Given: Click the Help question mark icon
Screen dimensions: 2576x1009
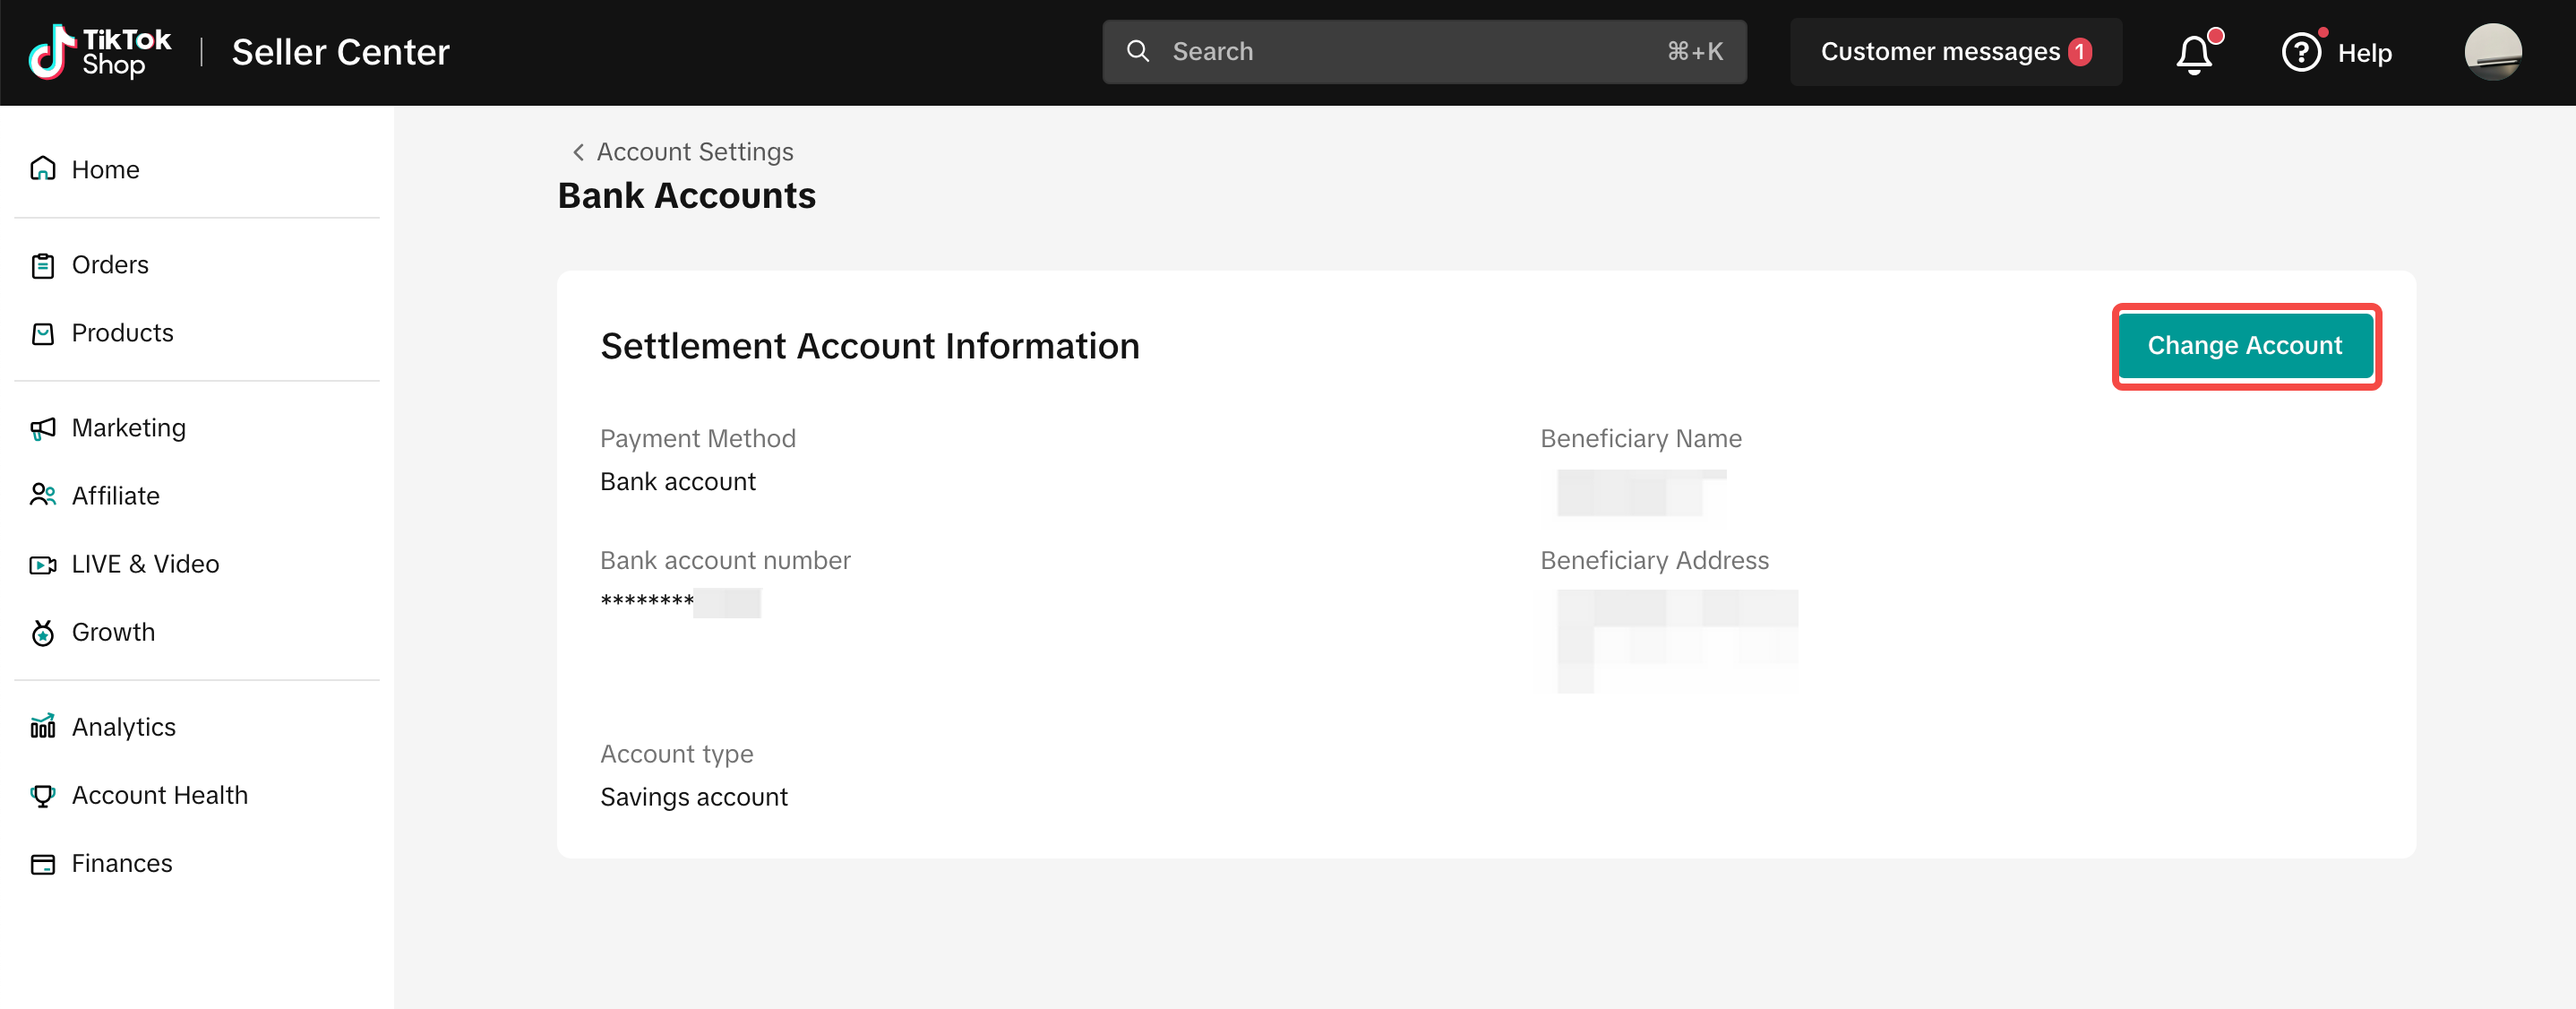Looking at the screenshot, I should (x=2301, y=52).
